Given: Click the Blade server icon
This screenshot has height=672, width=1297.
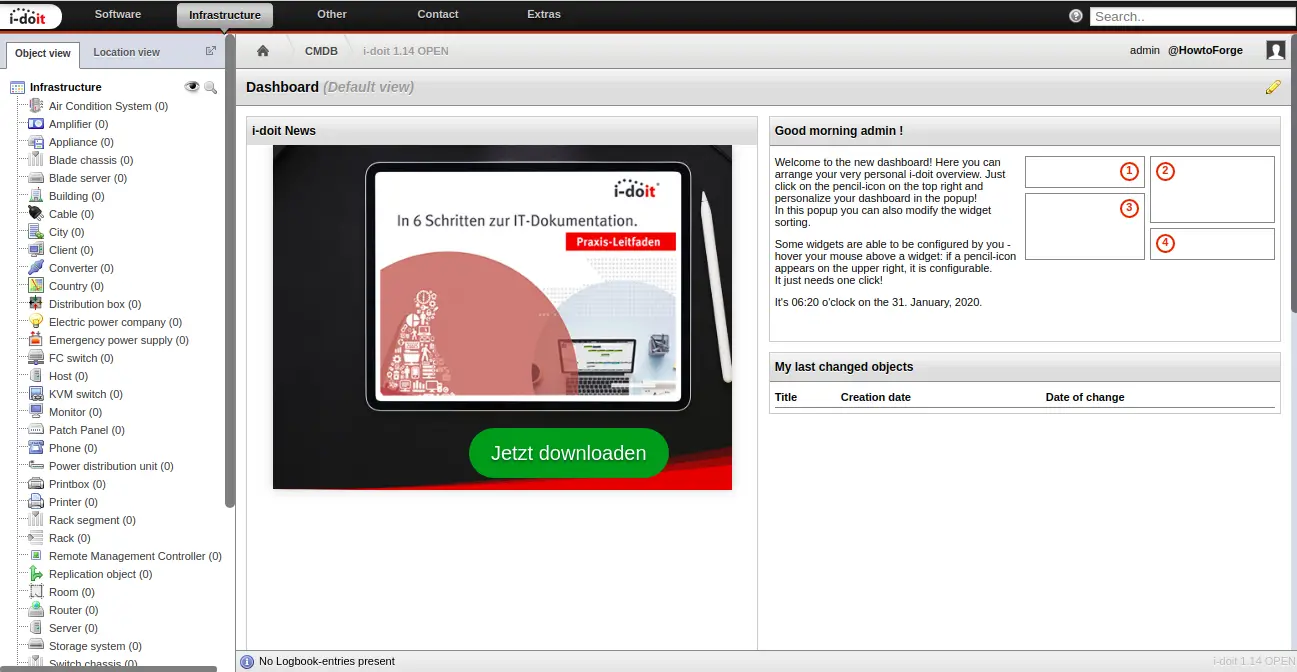Looking at the screenshot, I should coord(36,178).
